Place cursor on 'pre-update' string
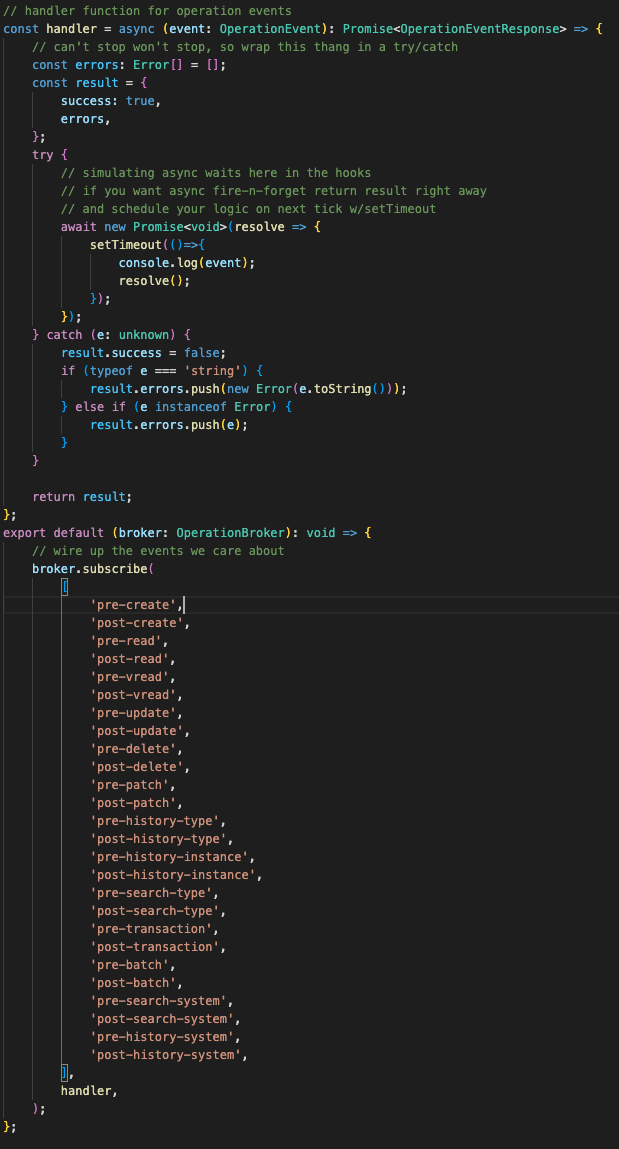Image resolution: width=619 pixels, height=1149 pixels. point(133,713)
